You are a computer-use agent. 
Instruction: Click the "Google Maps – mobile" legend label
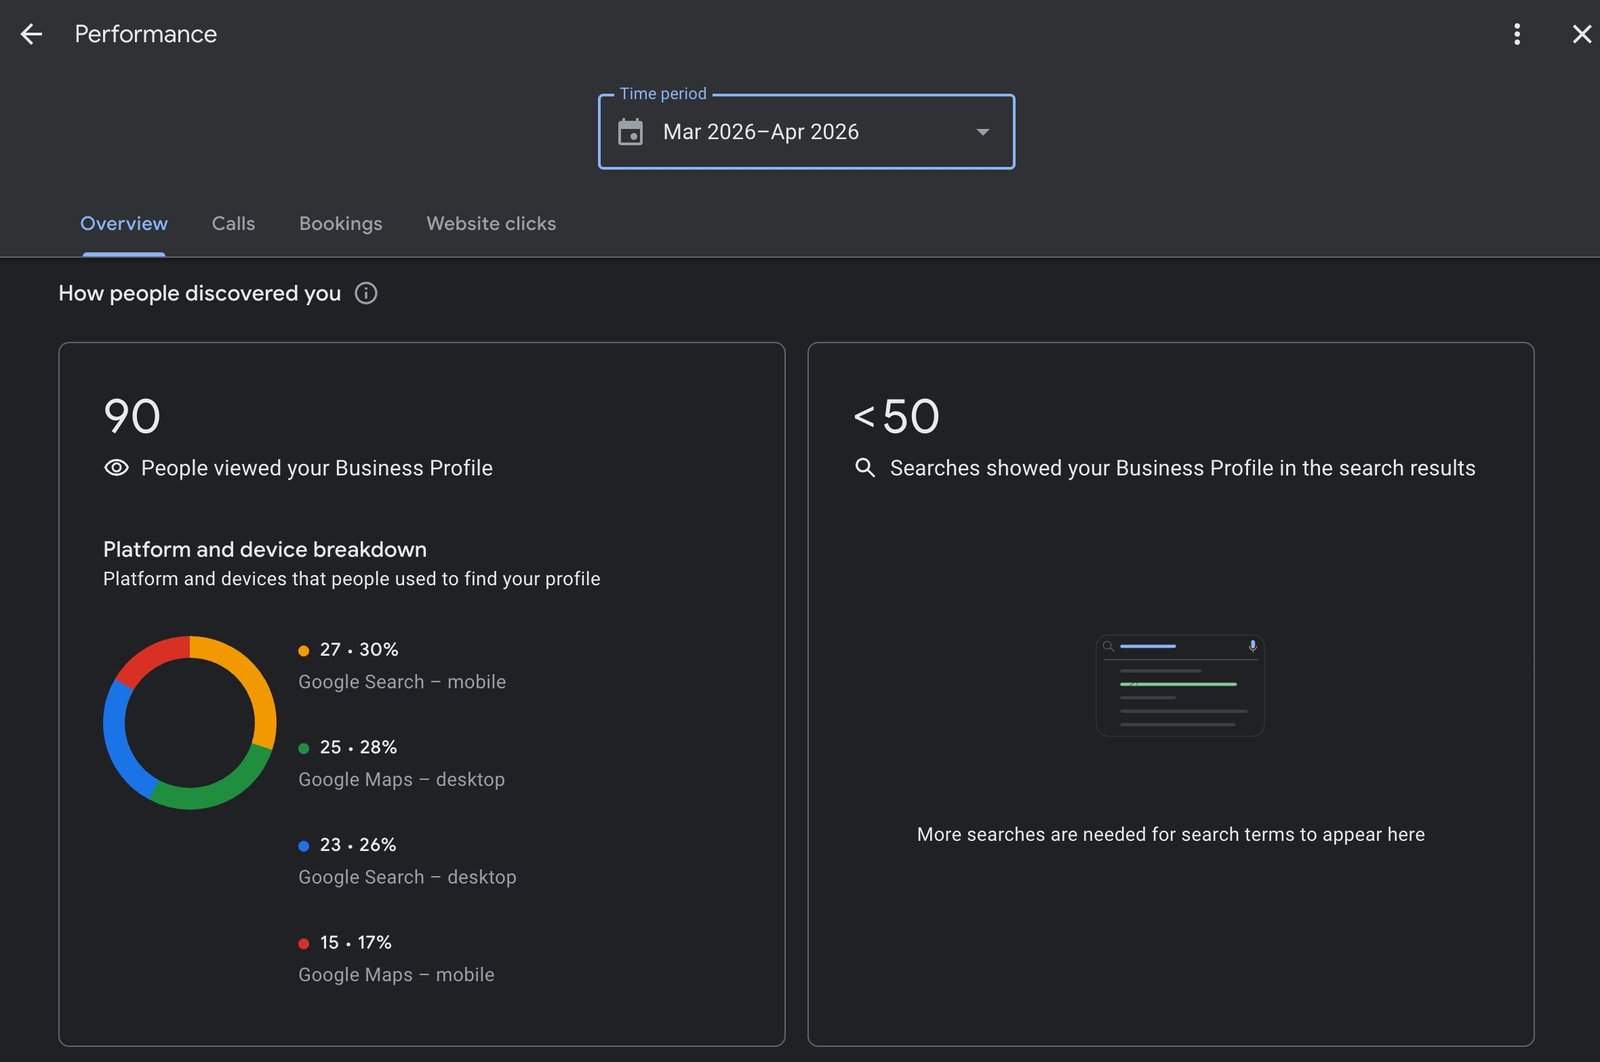coord(396,974)
